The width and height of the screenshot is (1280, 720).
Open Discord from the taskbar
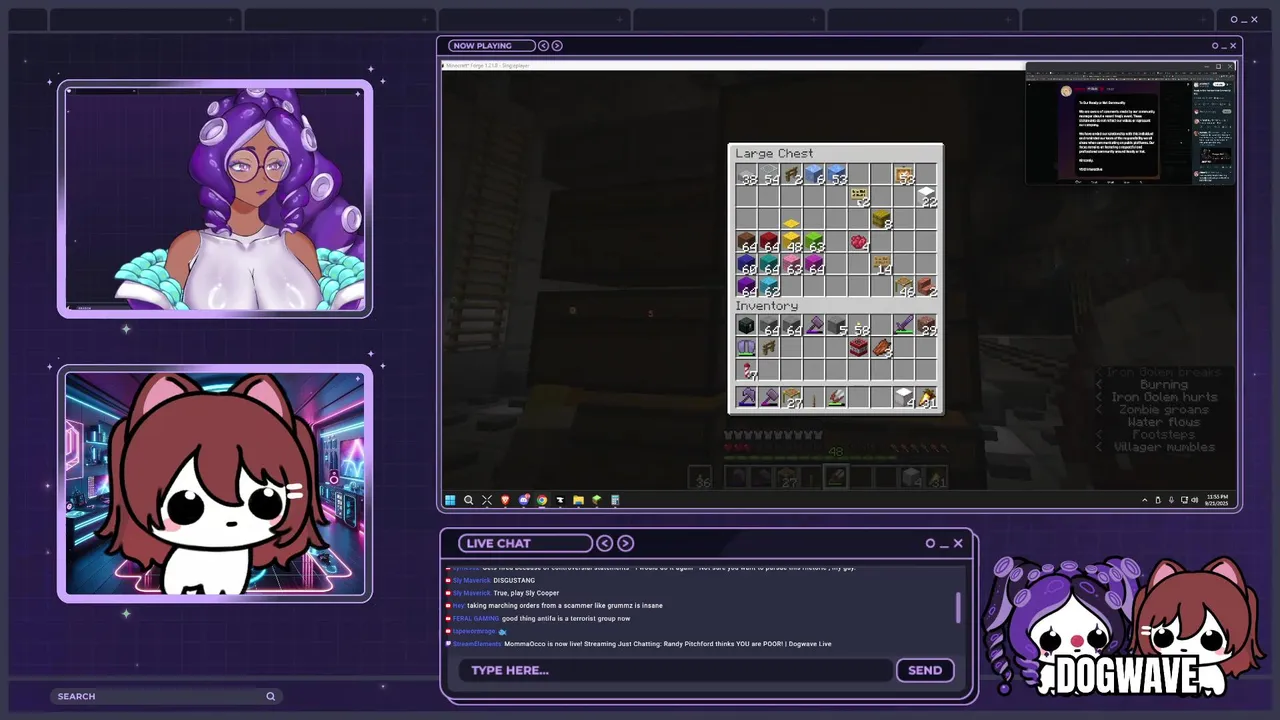click(x=523, y=500)
